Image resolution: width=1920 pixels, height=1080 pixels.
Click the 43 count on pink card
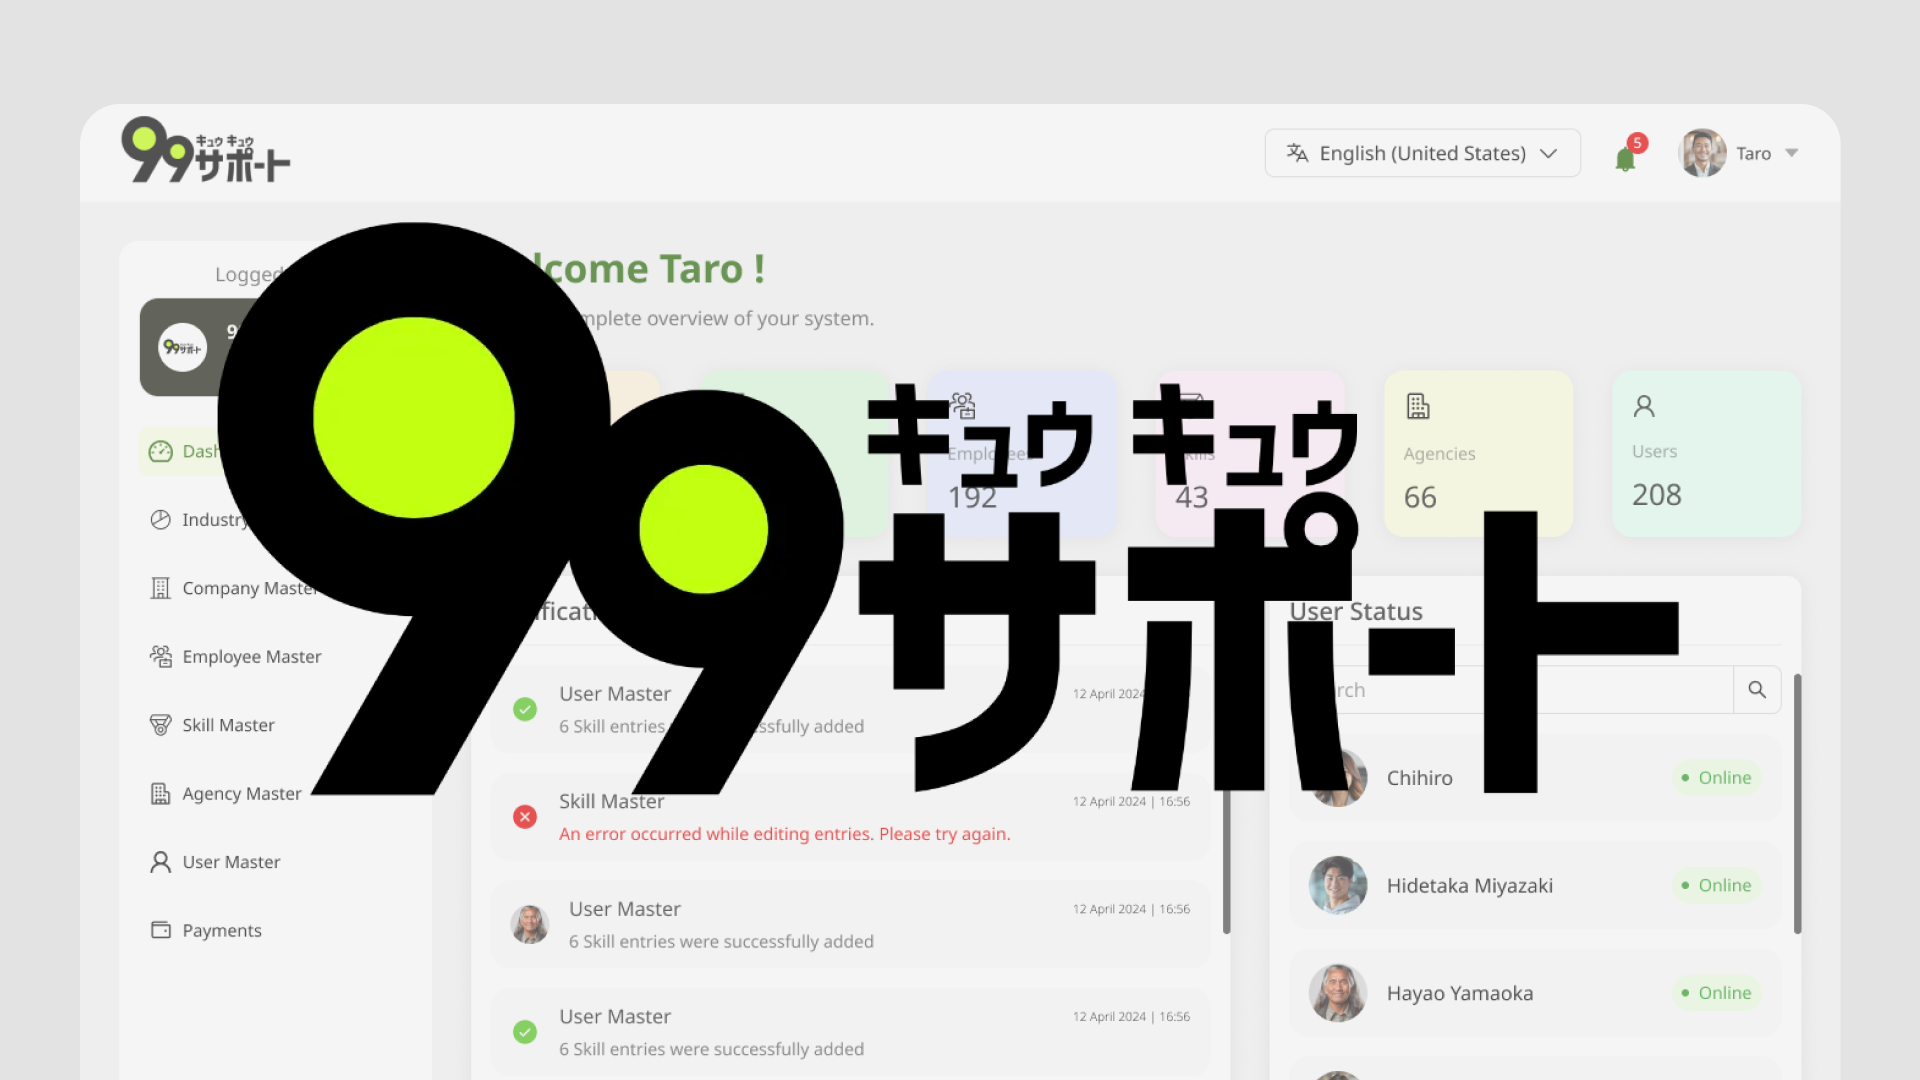point(1191,497)
